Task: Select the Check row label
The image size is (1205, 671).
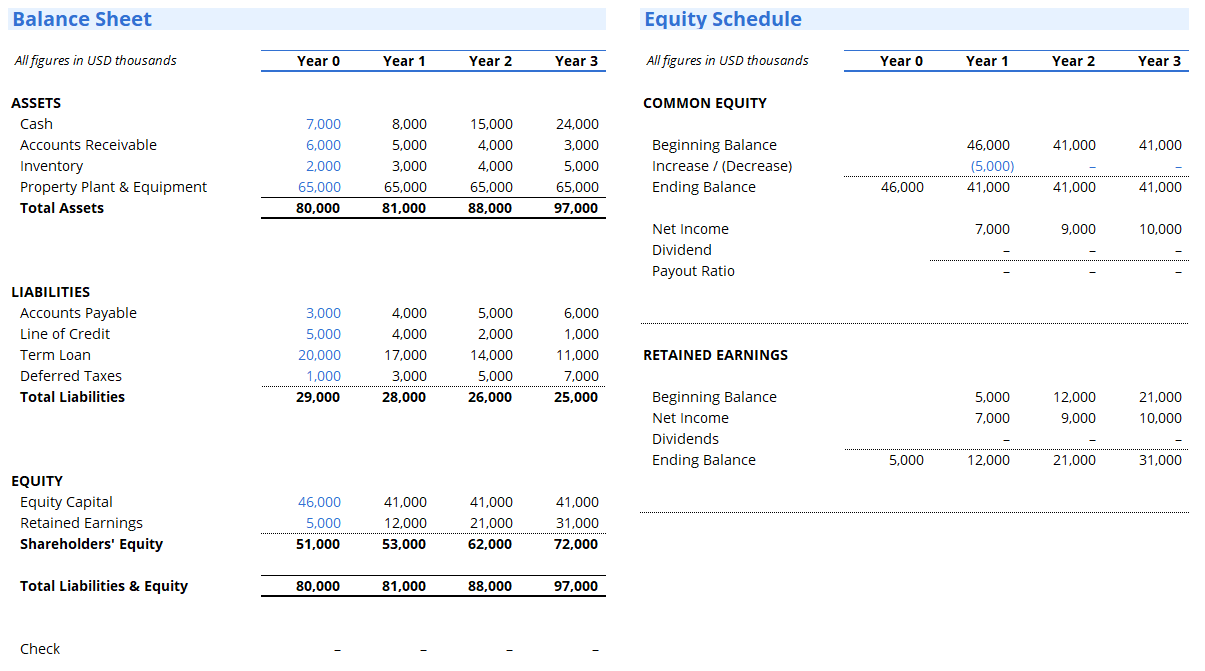Action: point(40,649)
